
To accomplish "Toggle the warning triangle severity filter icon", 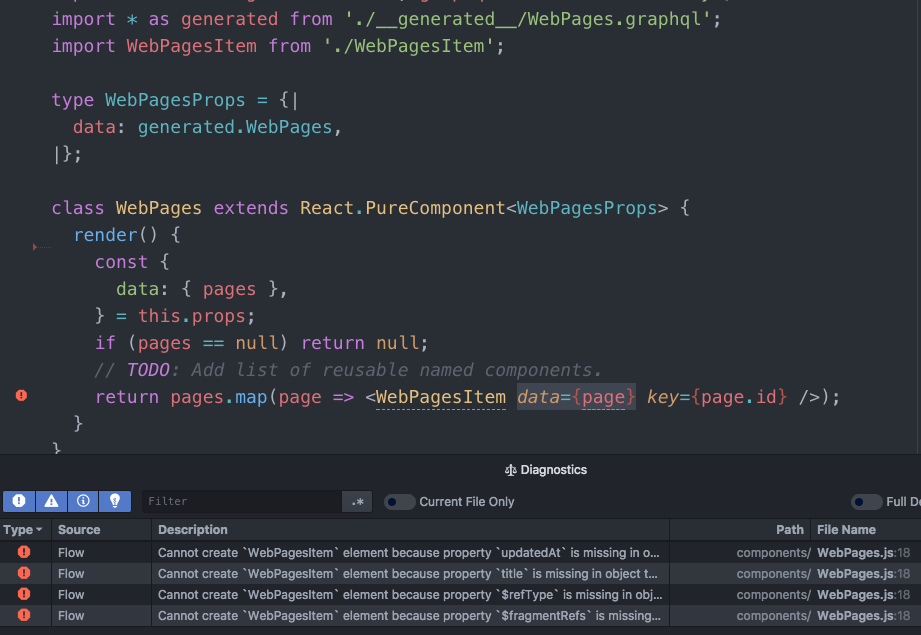I will 51,501.
